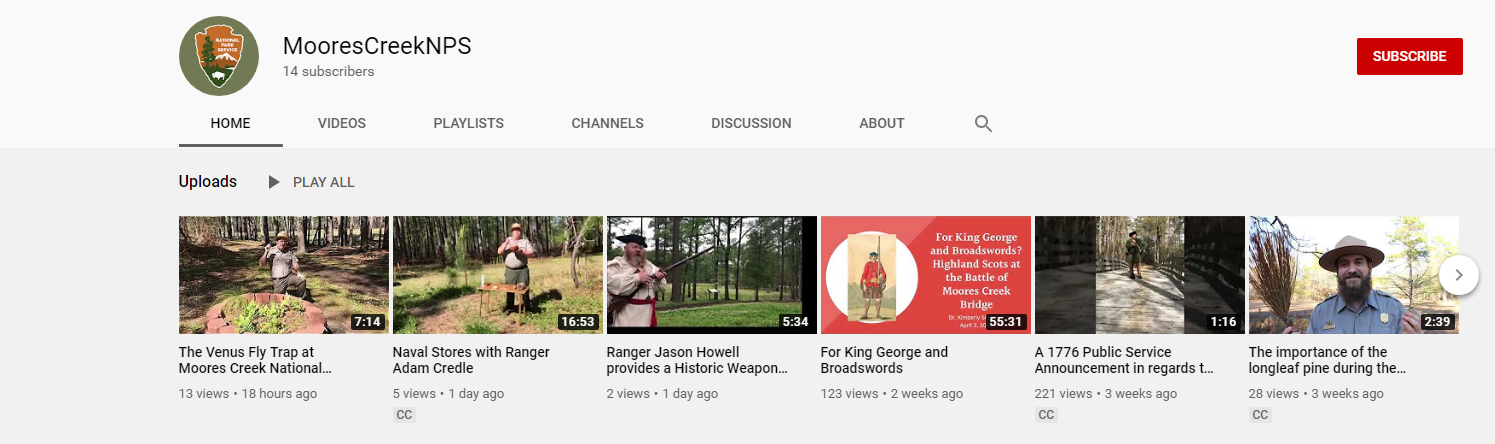Play the Naval Stores video thumbnail
This screenshot has height=444, width=1495.
point(498,275)
